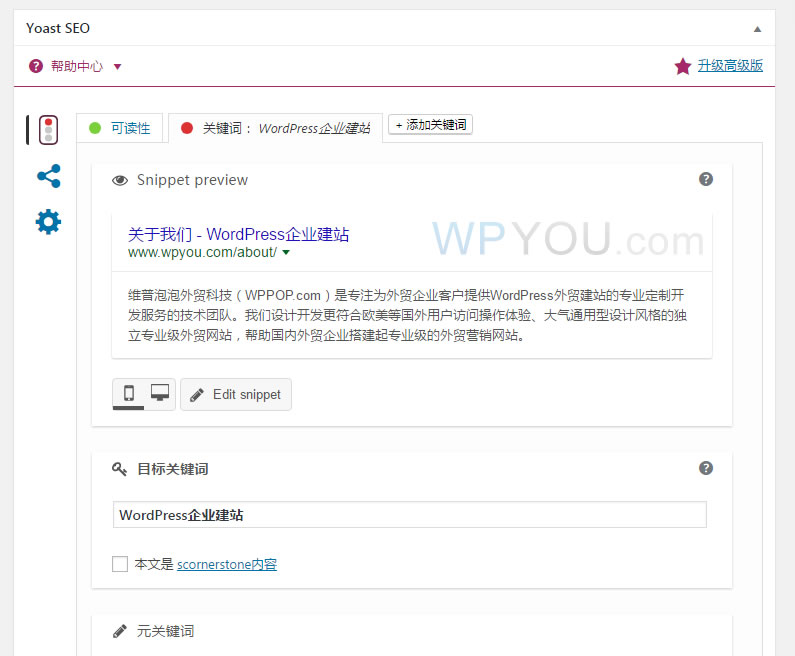Switch to the 关键词 WordPress企业建站 tab
795x656 pixels.
275,128
